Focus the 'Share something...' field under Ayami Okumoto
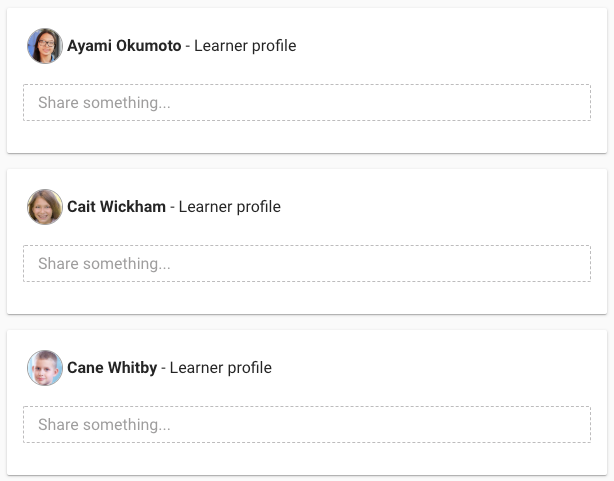Screen dimensions: 614x481 point(306,103)
